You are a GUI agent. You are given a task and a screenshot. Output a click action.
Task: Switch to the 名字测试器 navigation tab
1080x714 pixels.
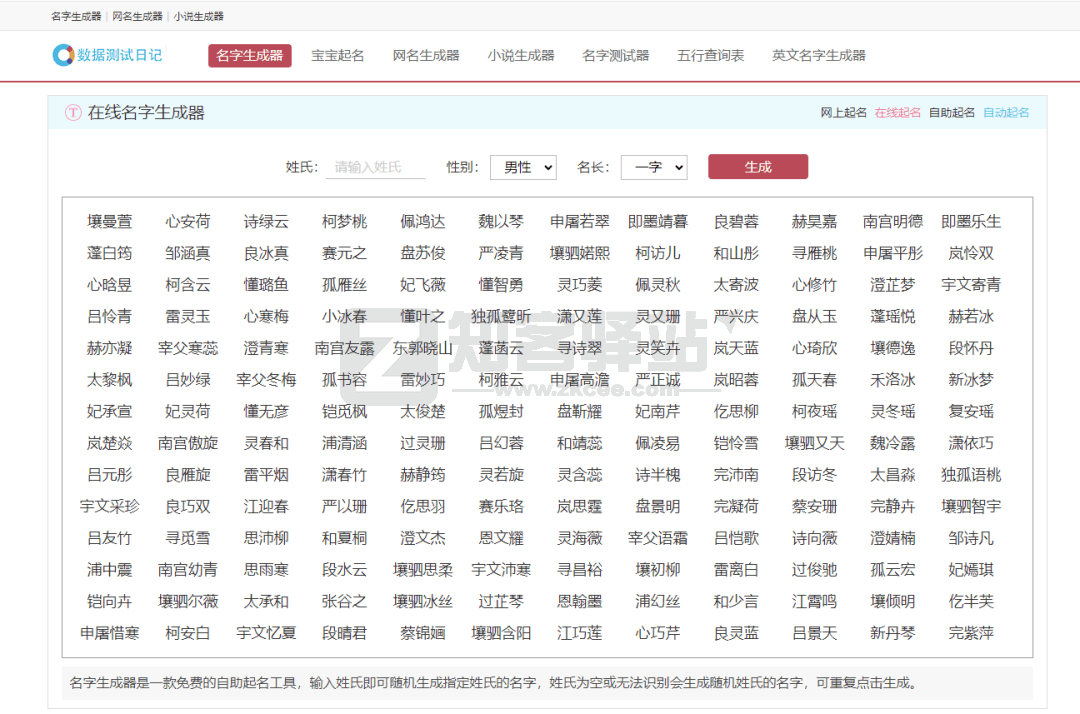coord(616,57)
